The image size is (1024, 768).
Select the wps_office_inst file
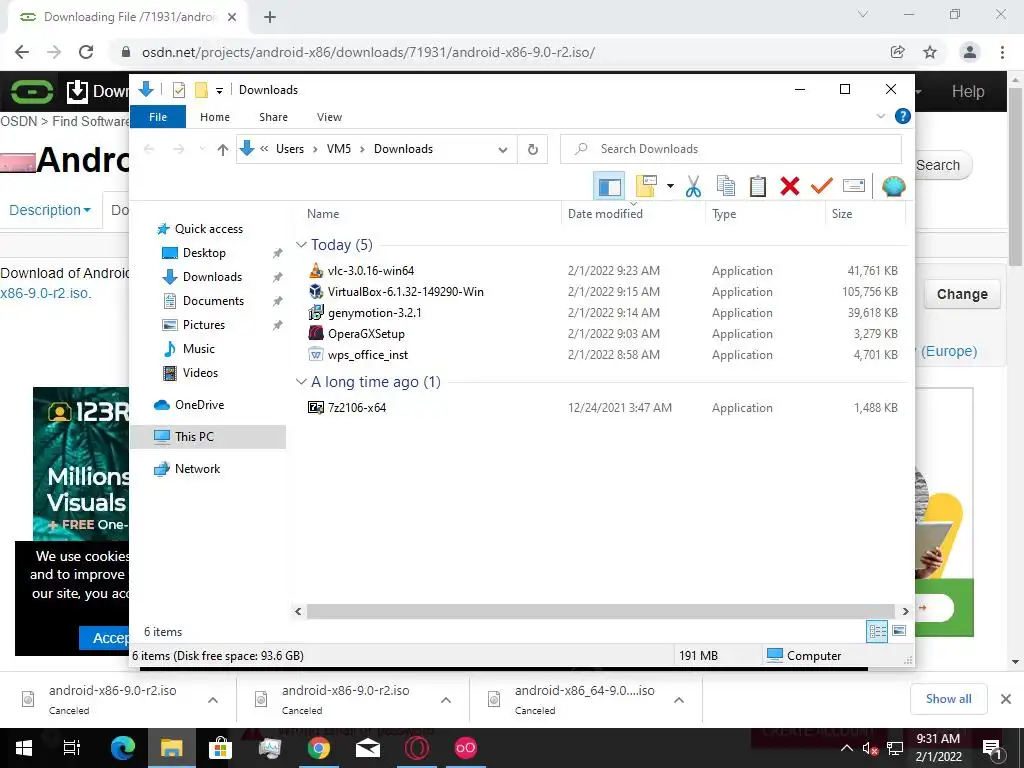click(x=368, y=355)
